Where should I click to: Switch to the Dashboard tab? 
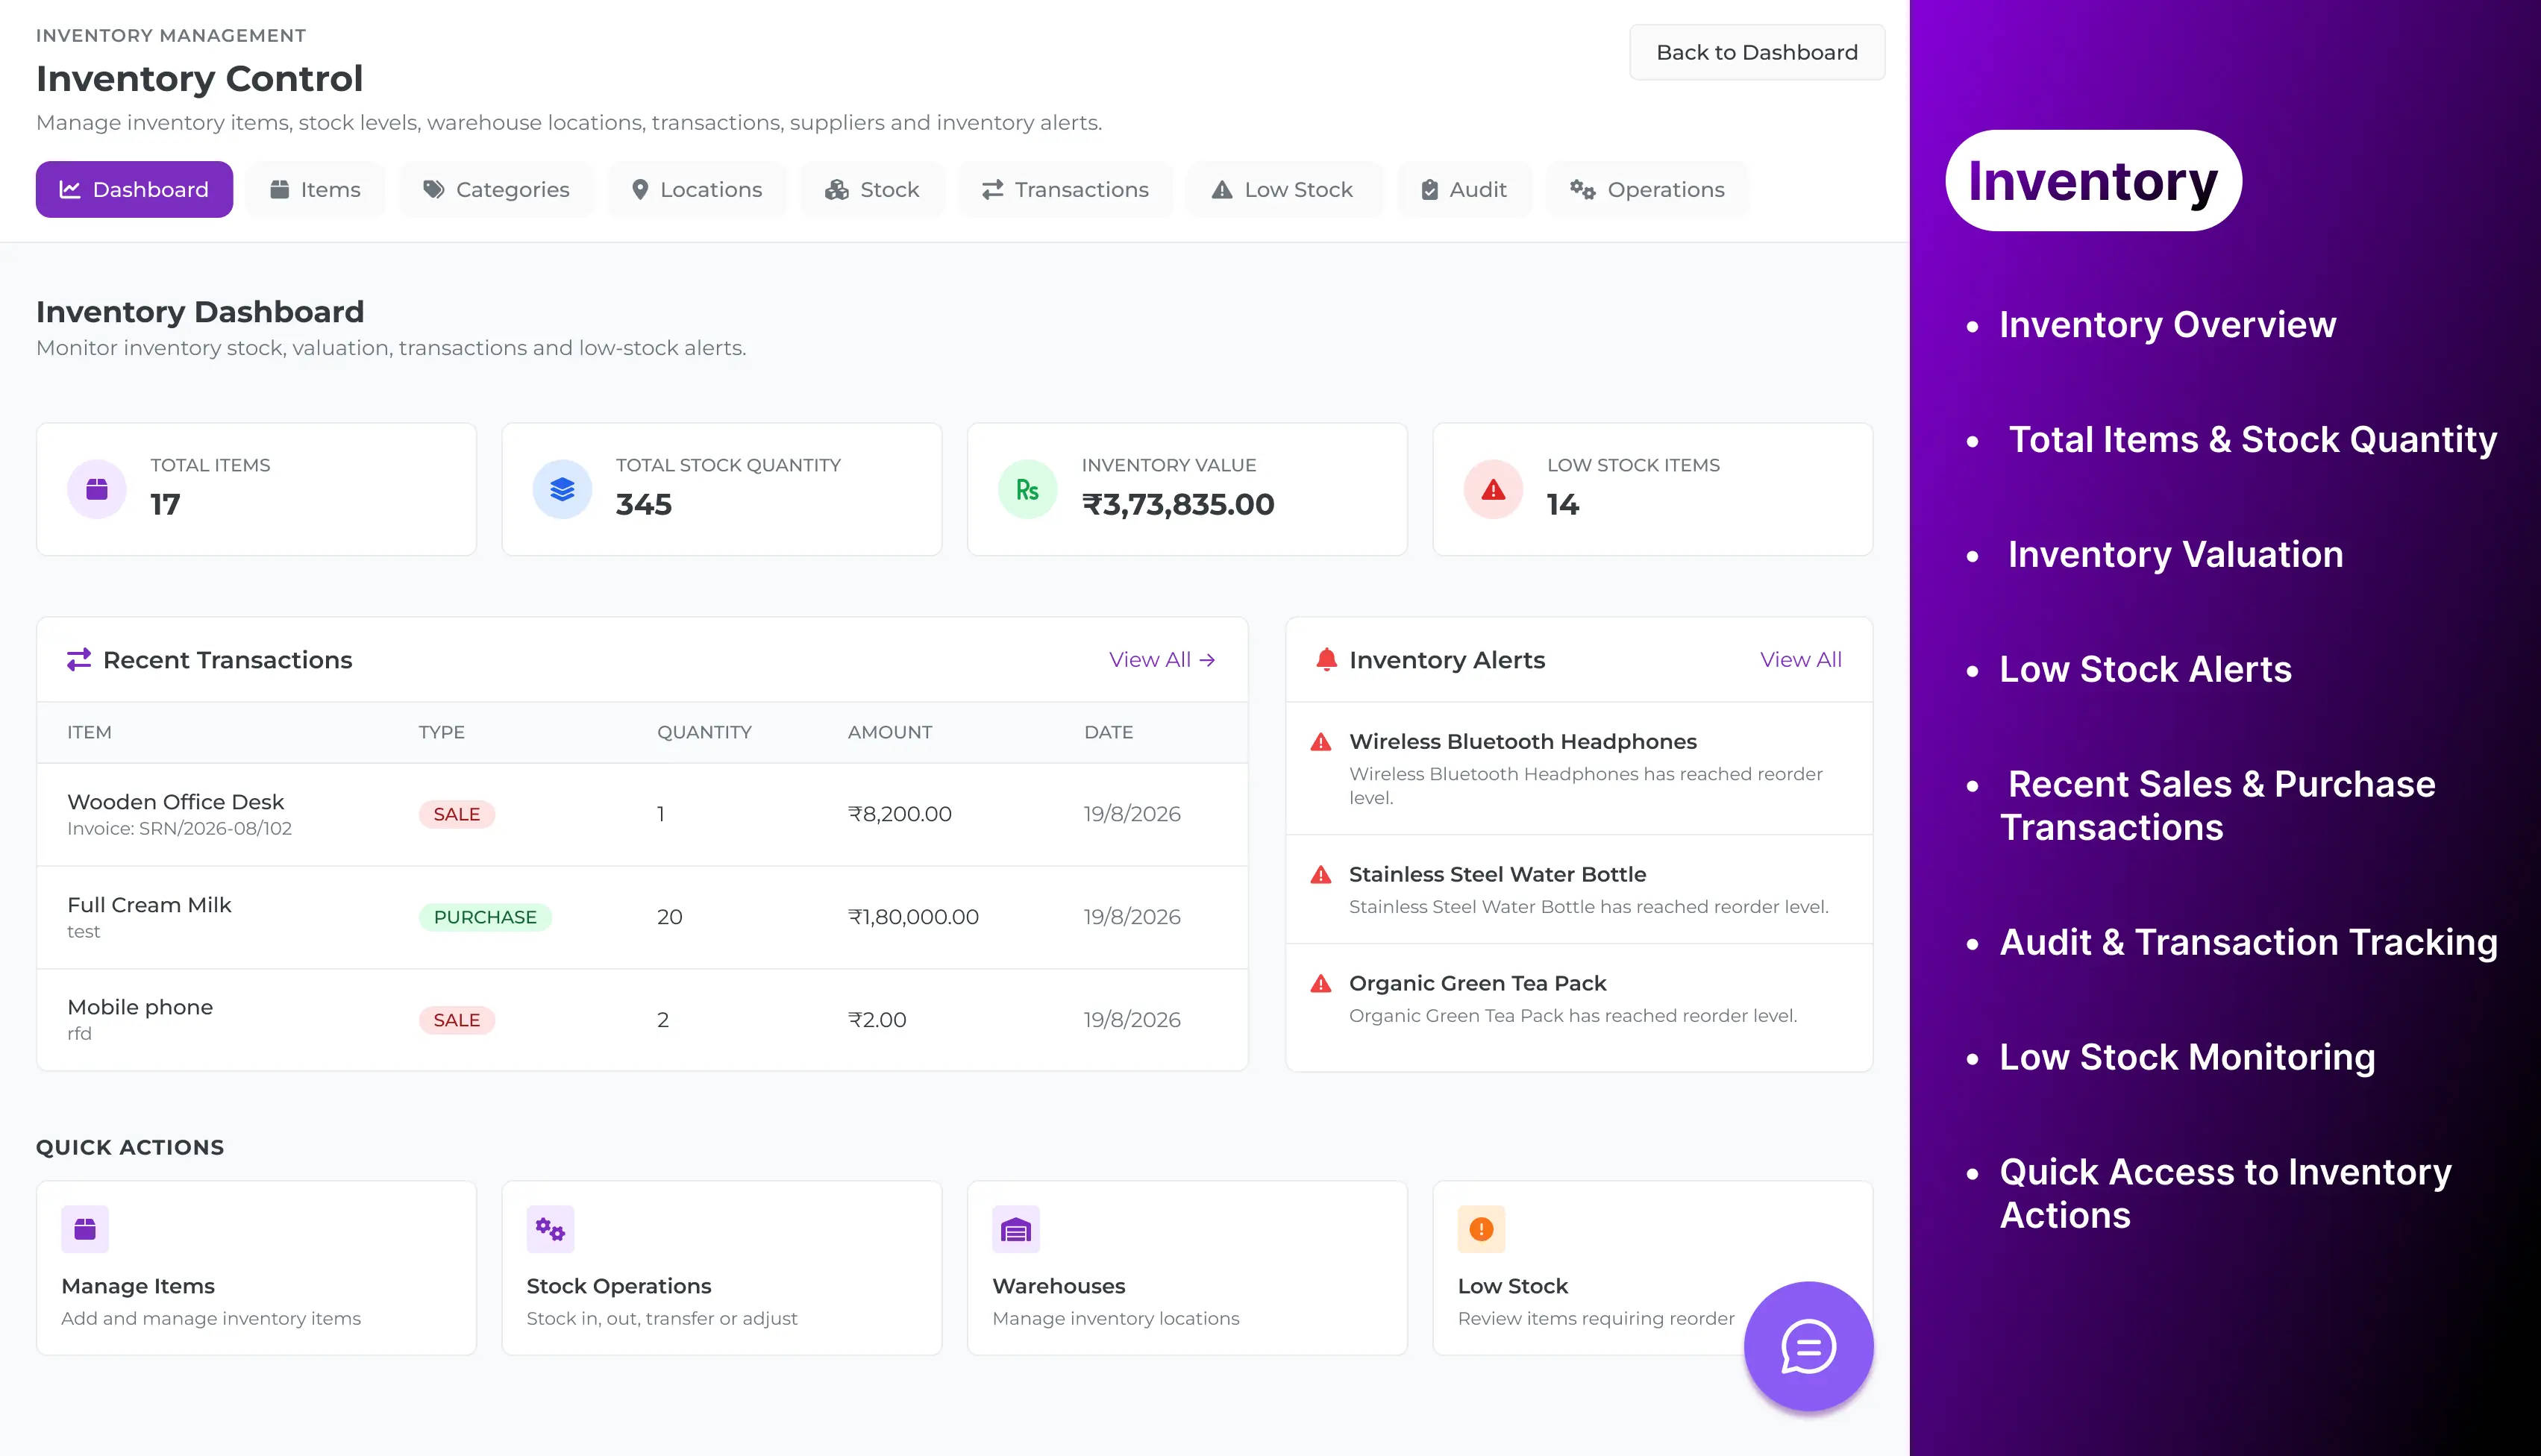[134, 189]
